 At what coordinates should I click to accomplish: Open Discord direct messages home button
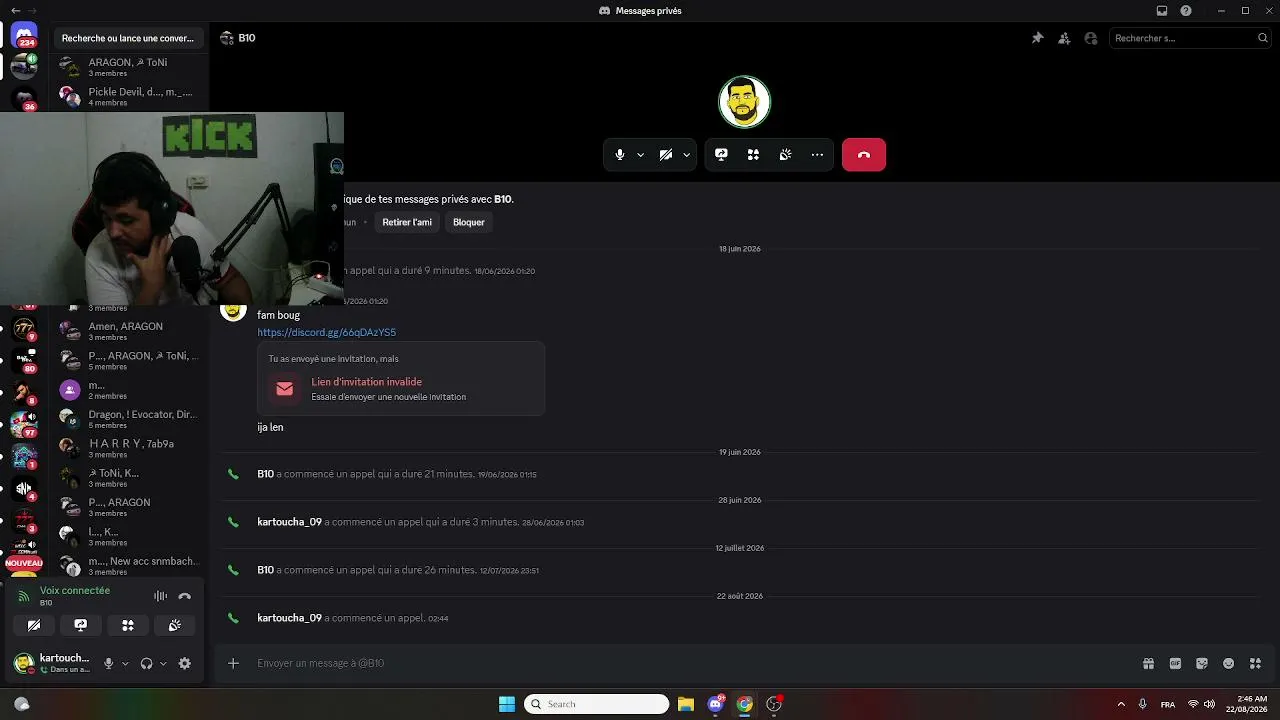tap(24, 37)
